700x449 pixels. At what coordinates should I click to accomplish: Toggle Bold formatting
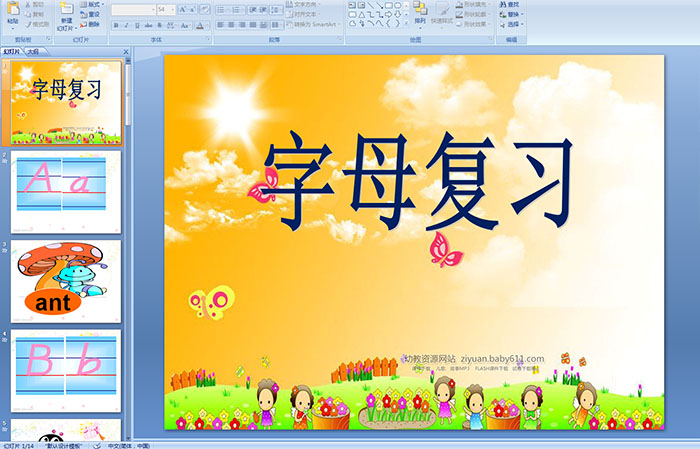116,25
